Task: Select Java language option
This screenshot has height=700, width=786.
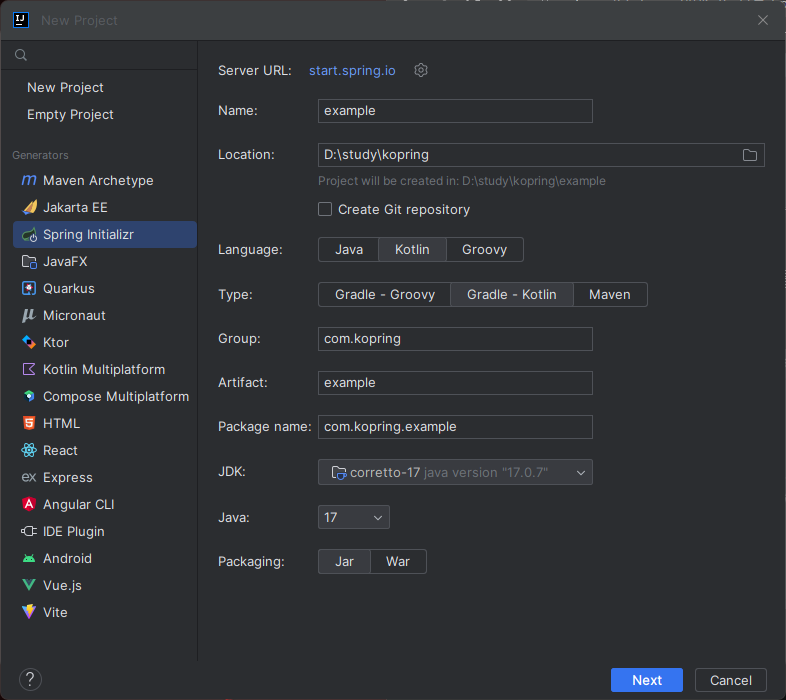Action: click(x=349, y=250)
